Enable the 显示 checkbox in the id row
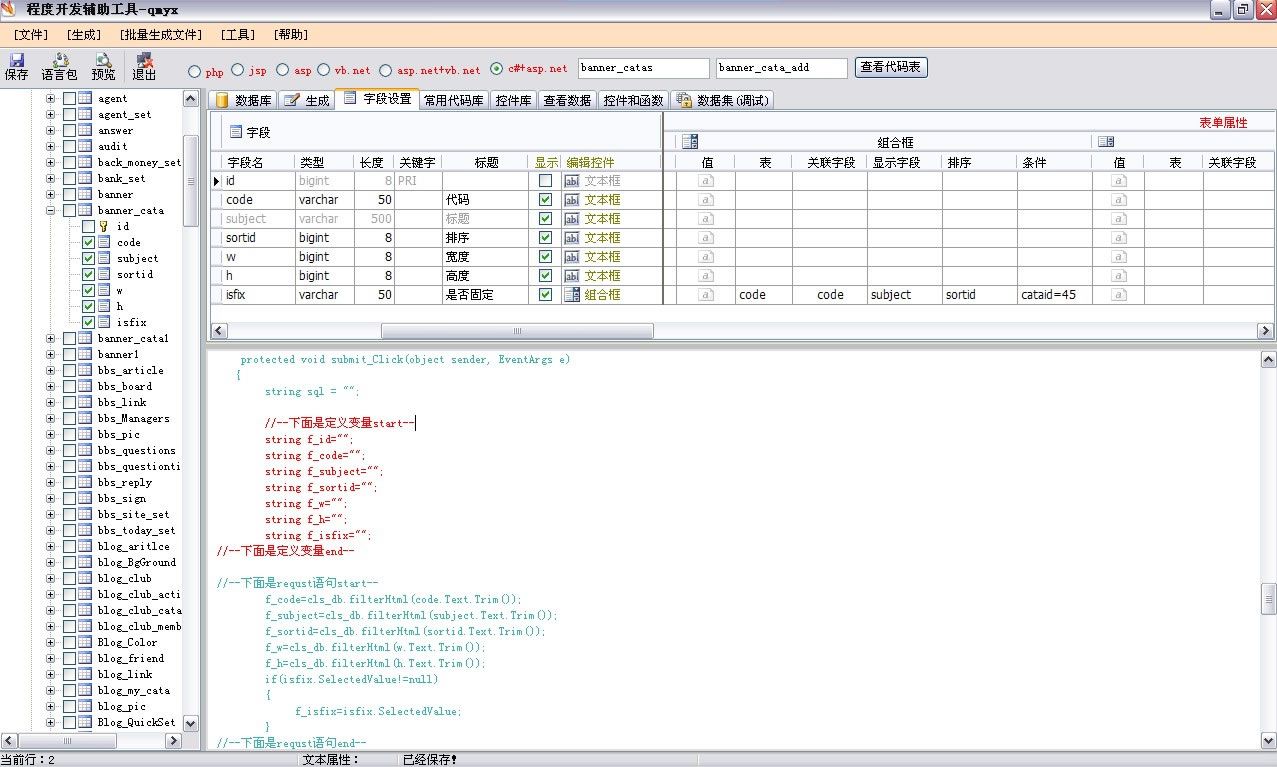Image resolution: width=1277 pixels, height=767 pixels. click(x=545, y=181)
